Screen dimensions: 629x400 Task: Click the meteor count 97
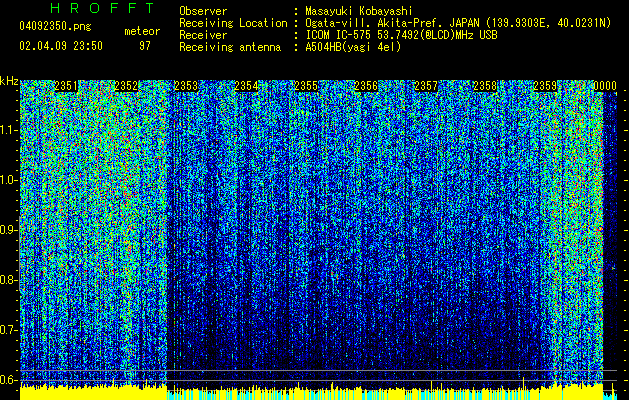[144, 46]
